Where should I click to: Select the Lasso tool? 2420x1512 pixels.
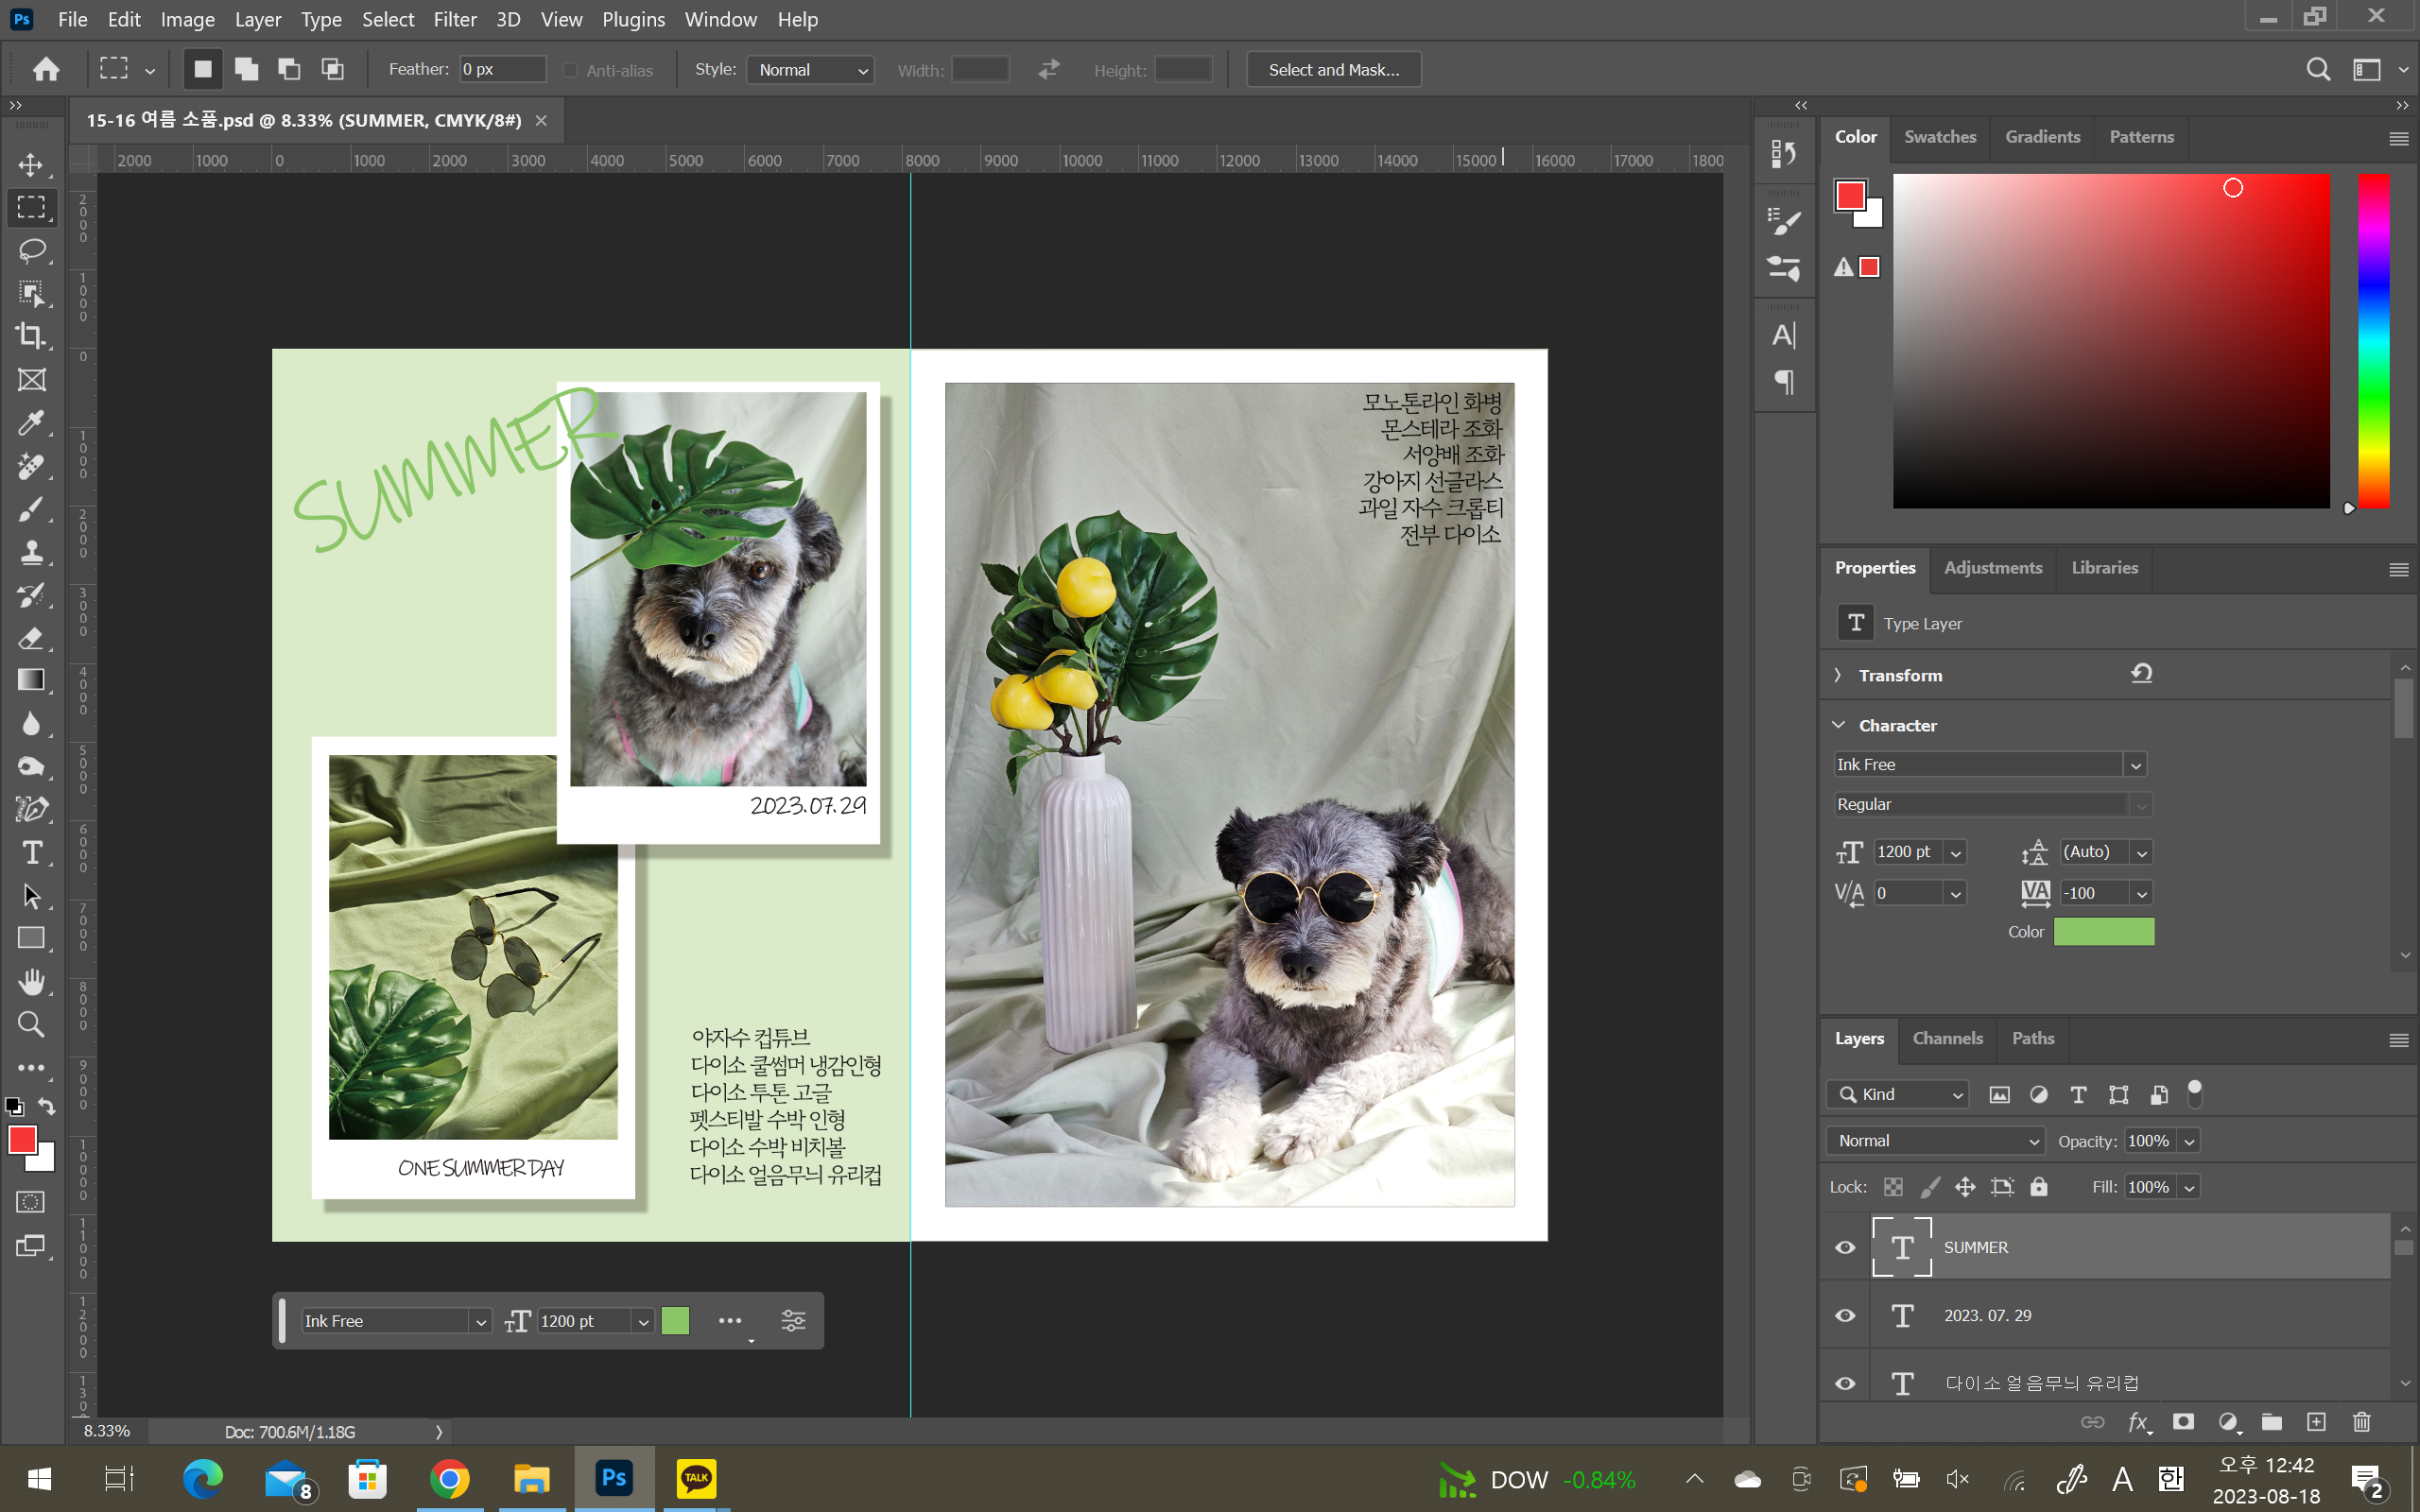[x=31, y=250]
